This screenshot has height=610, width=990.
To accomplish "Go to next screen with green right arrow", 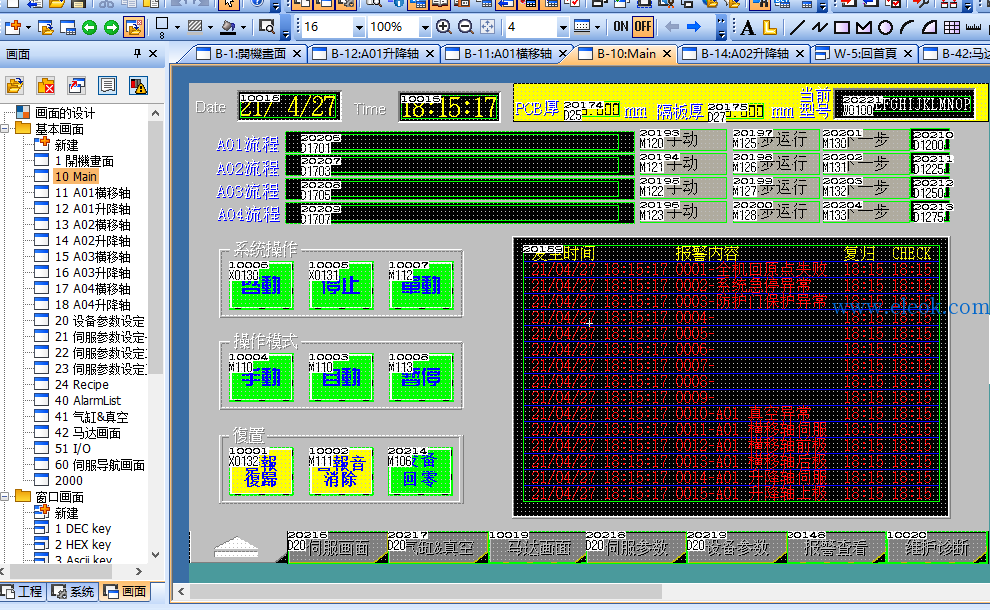I will pyautogui.click(x=111, y=27).
